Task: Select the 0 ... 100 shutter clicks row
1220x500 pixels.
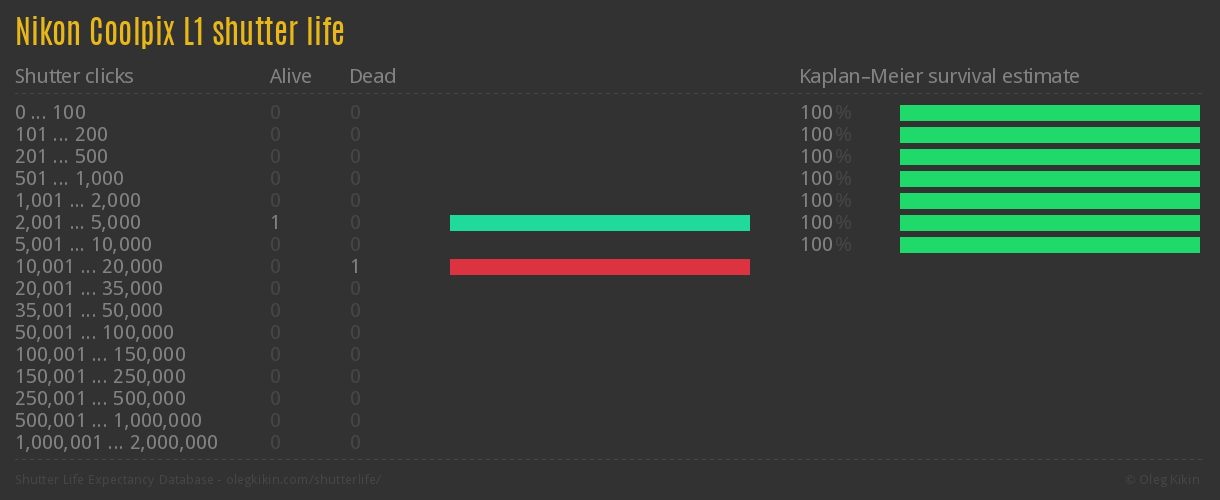Action: click(x=51, y=113)
